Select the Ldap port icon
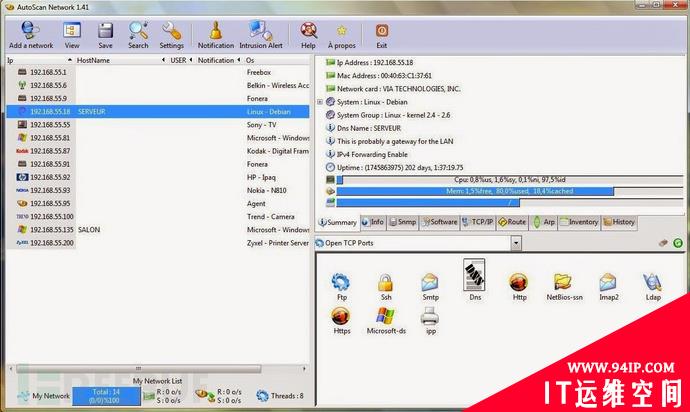The height and width of the screenshot is (412, 690). pyautogui.click(x=653, y=287)
